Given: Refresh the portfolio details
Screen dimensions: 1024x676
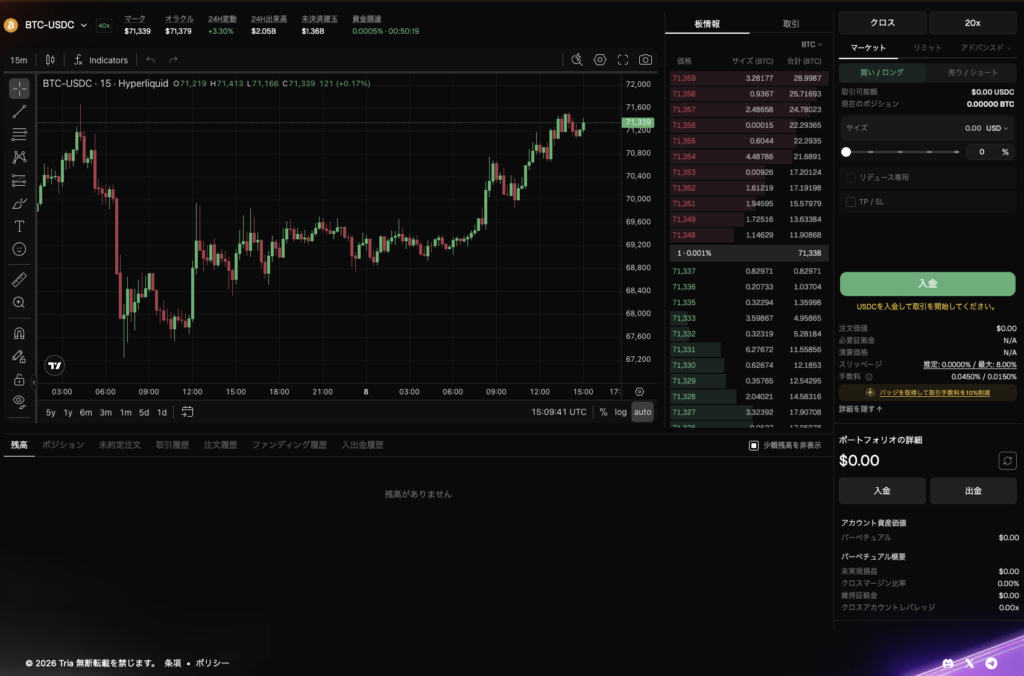Looking at the screenshot, I should click(1008, 460).
